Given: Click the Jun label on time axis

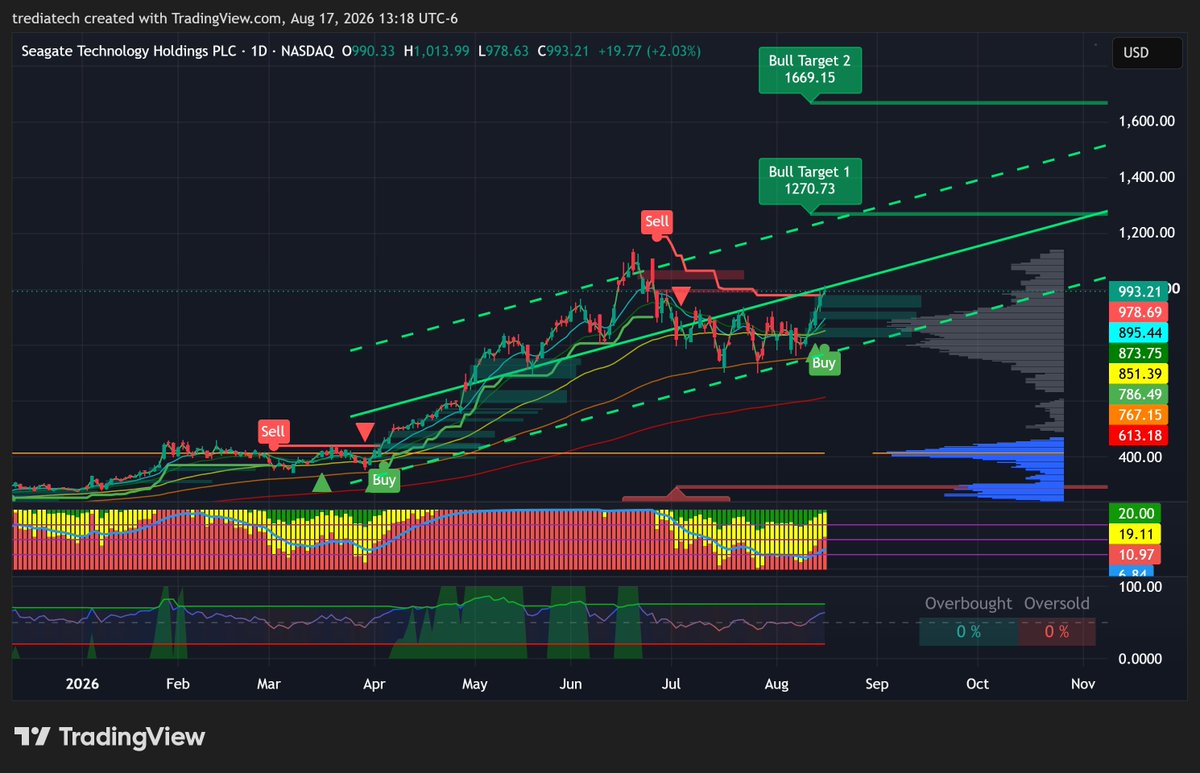Looking at the screenshot, I should pos(570,685).
